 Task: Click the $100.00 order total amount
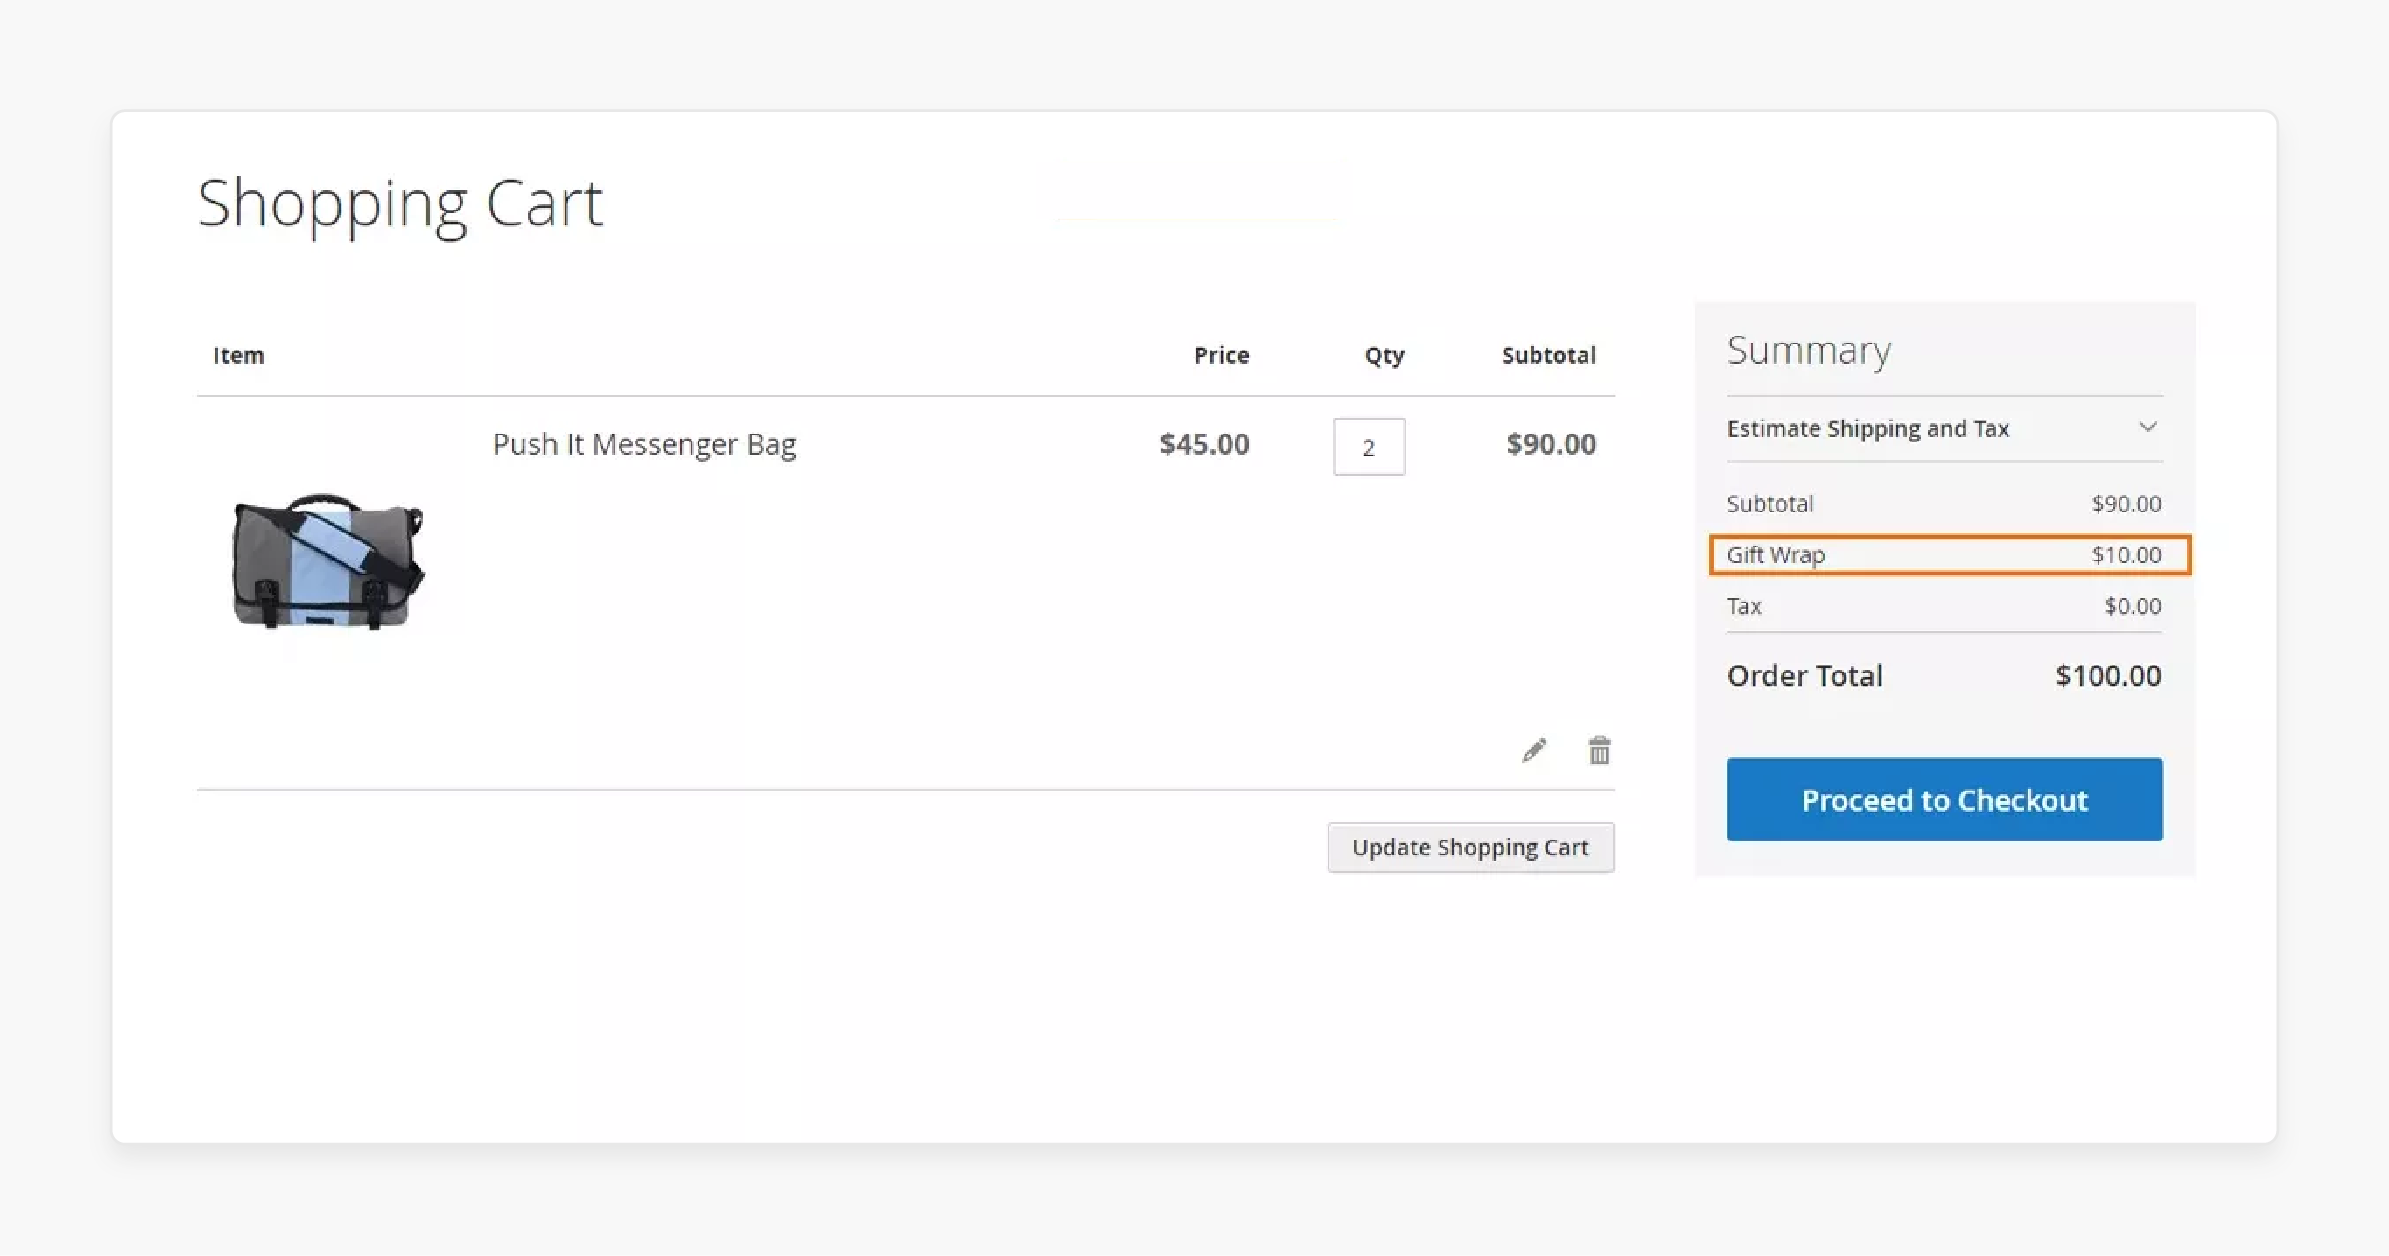(x=2108, y=676)
